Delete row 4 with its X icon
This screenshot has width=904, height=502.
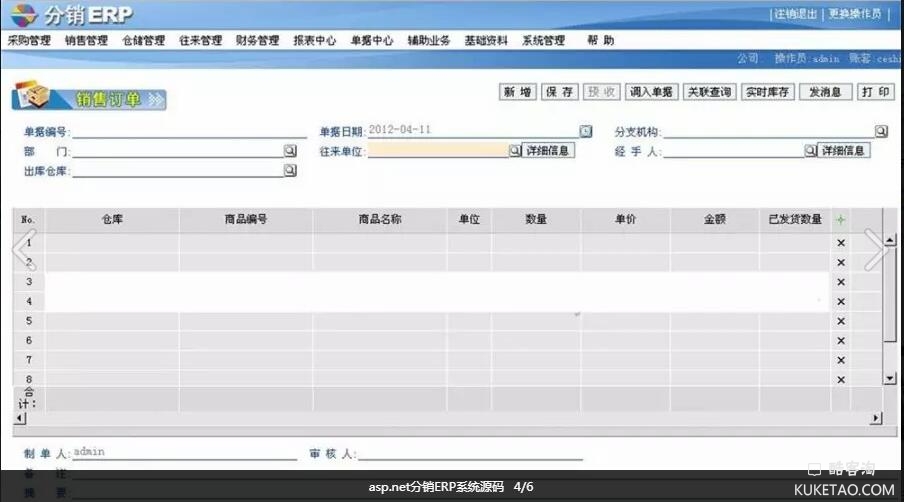point(841,302)
